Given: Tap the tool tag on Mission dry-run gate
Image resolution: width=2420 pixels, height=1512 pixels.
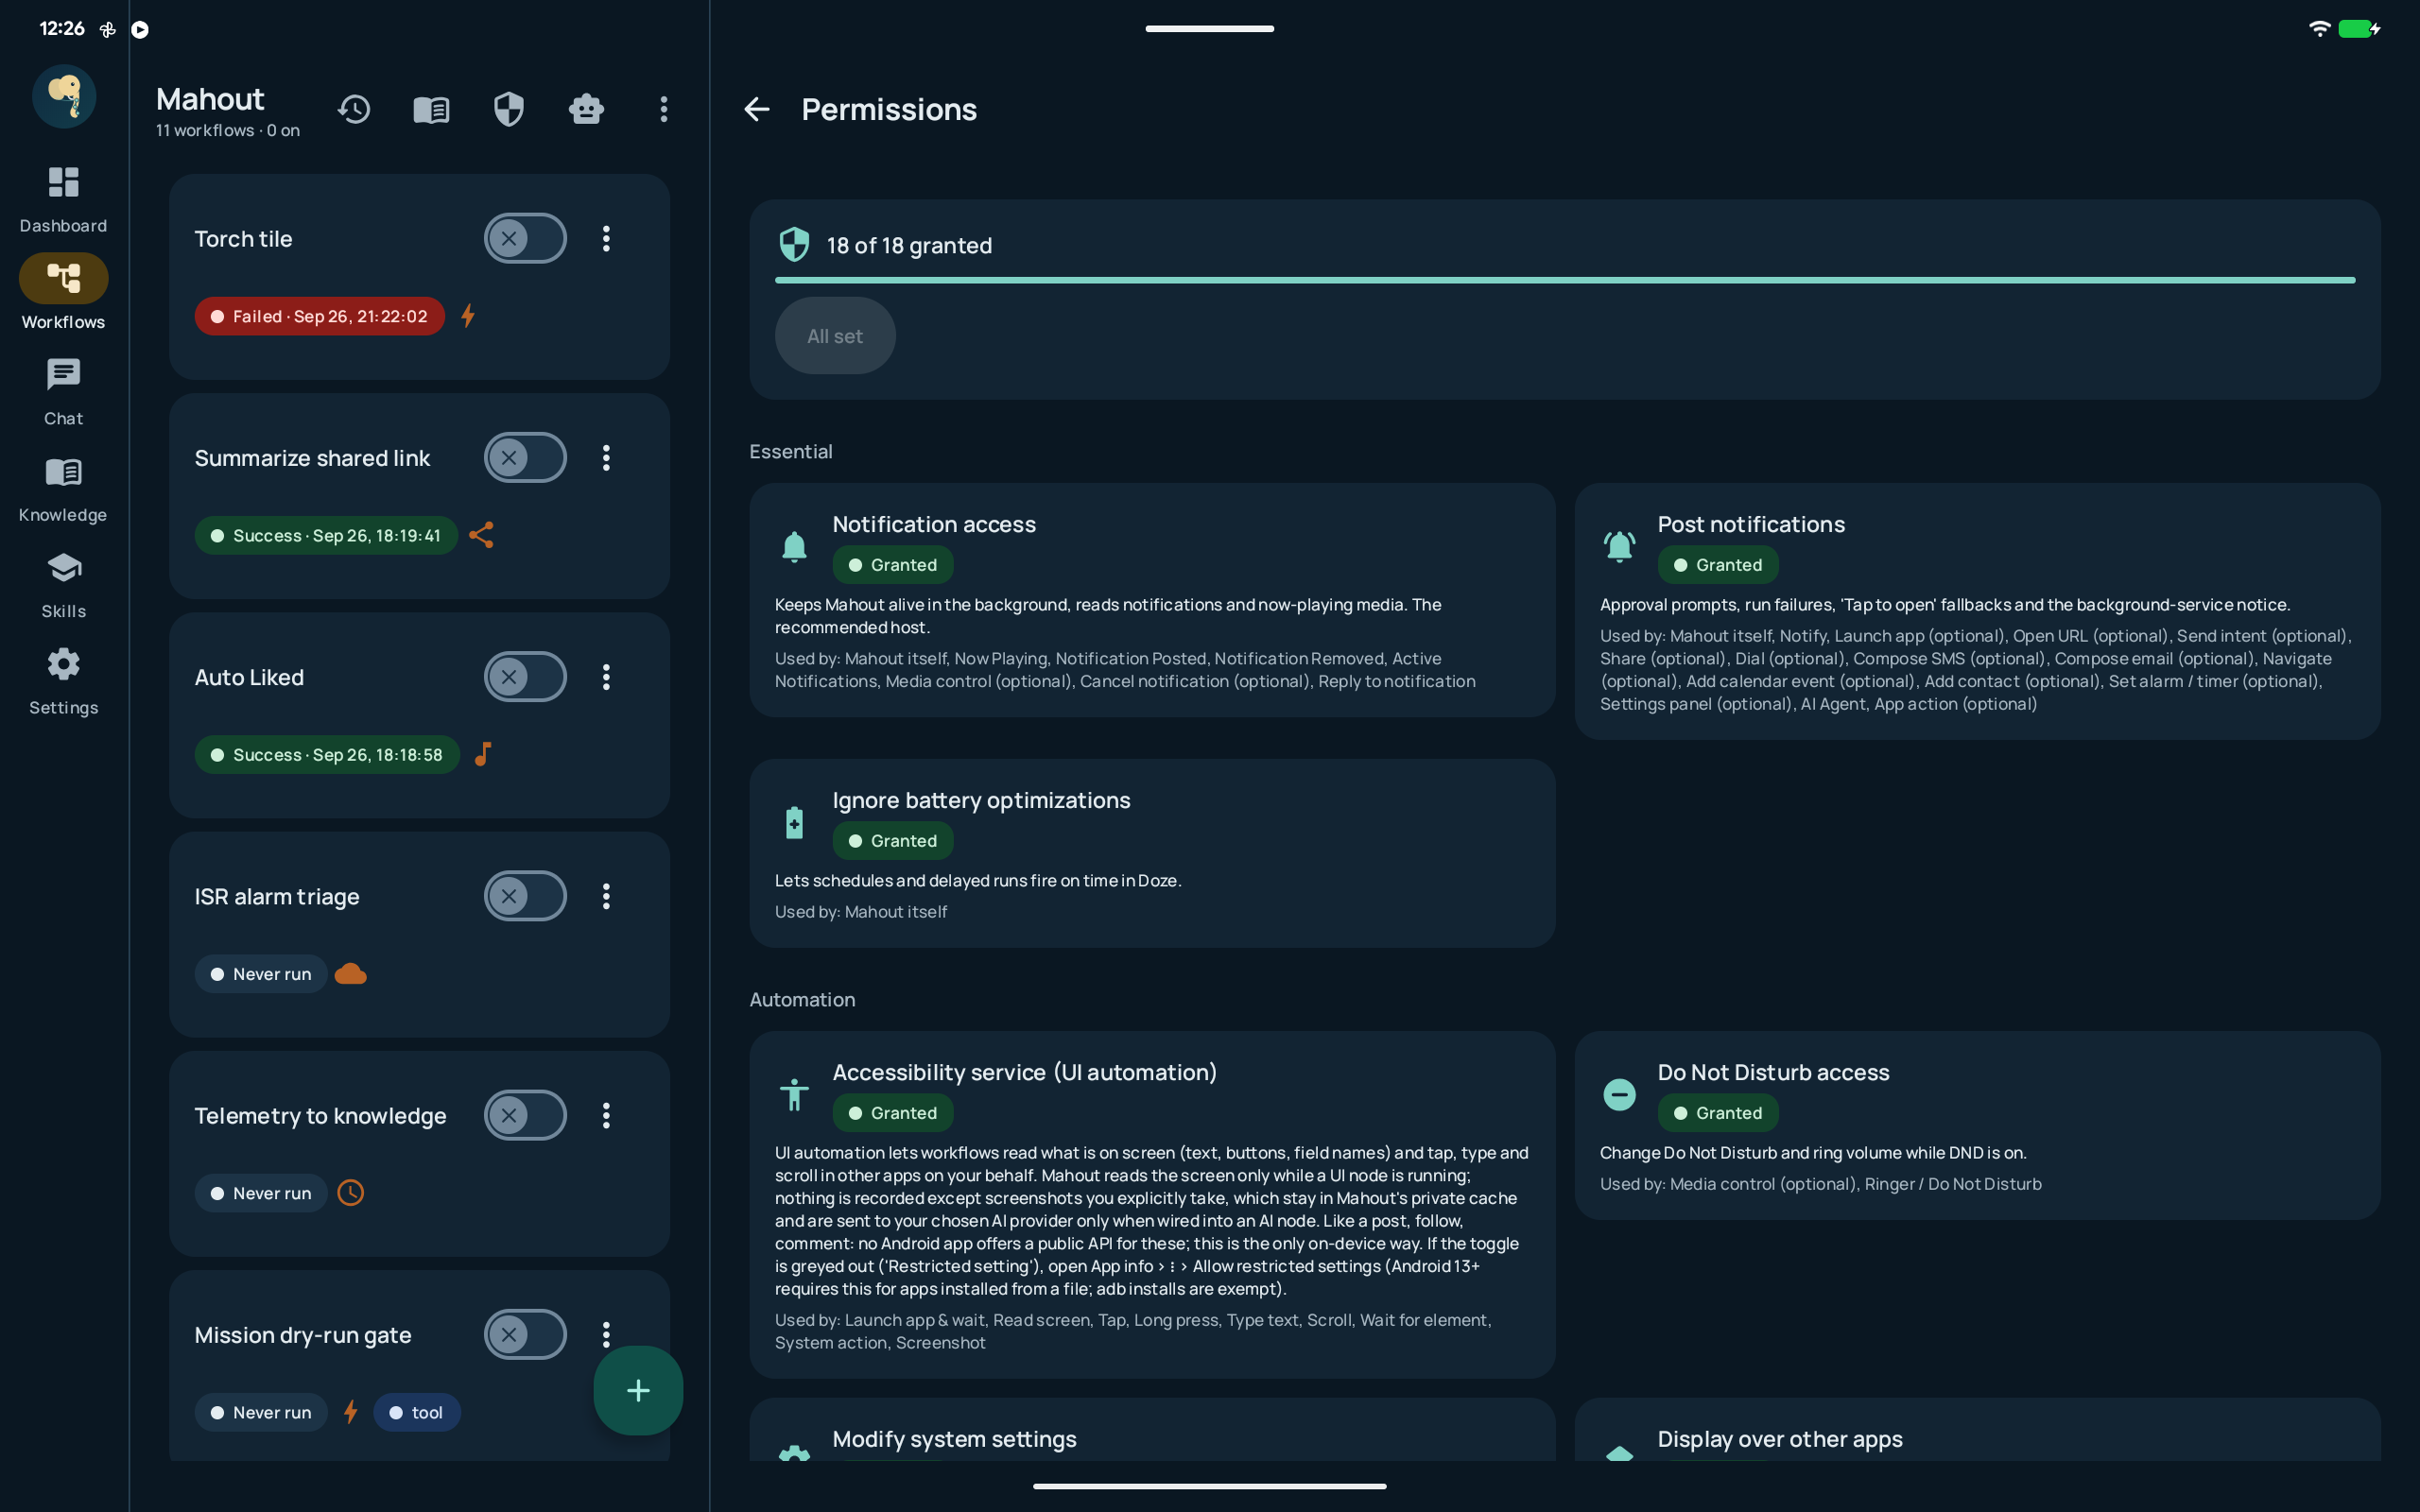Looking at the screenshot, I should [417, 1412].
